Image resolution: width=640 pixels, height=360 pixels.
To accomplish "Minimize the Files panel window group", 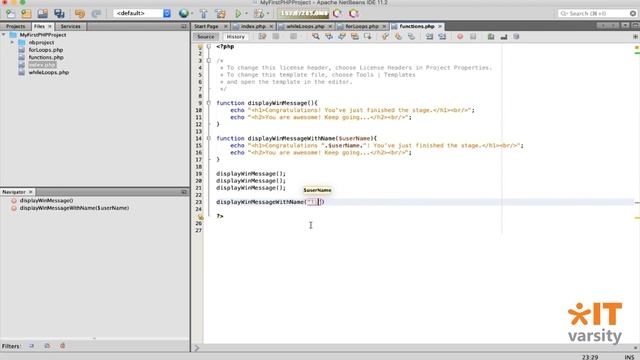I will [x=184, y=26].
